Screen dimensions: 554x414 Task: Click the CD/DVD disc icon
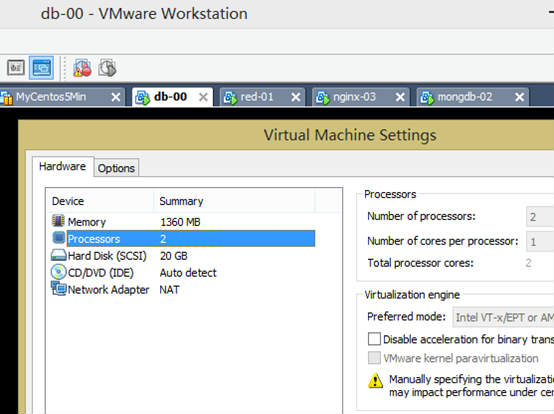click(x=58, y=272)
